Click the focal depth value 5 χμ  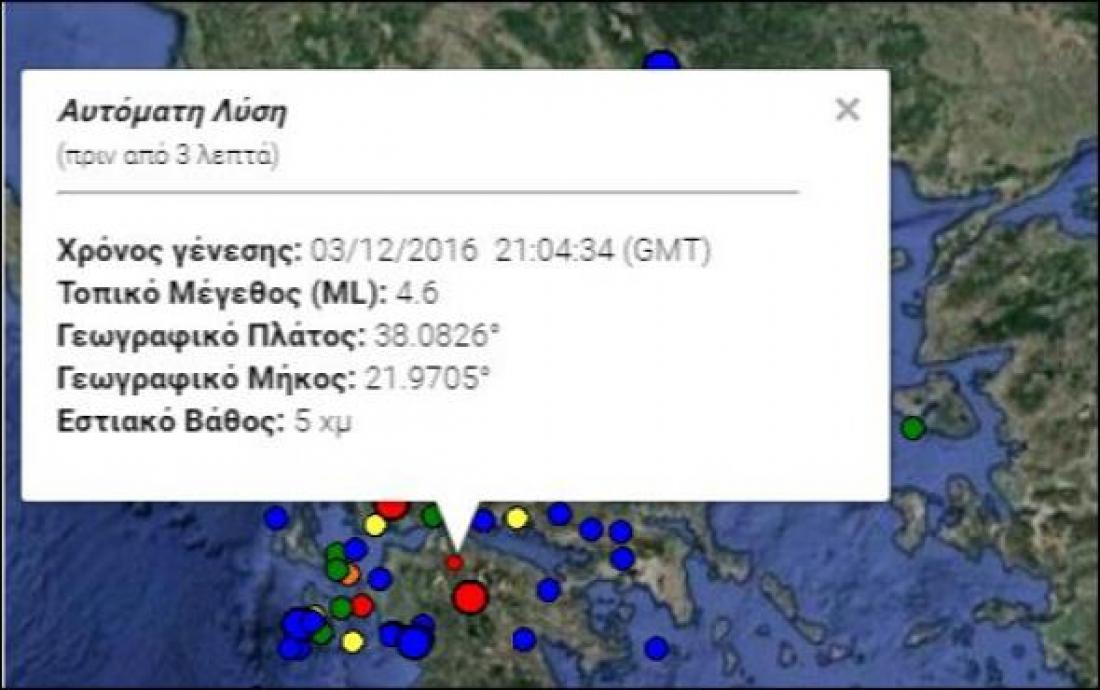click(324, 421)
